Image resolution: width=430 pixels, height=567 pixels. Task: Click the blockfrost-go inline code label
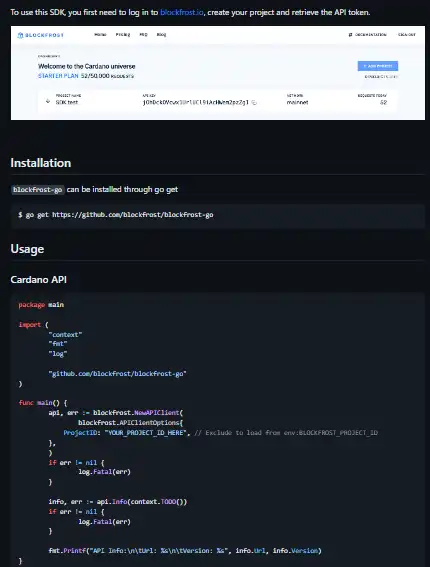point(38,189)
